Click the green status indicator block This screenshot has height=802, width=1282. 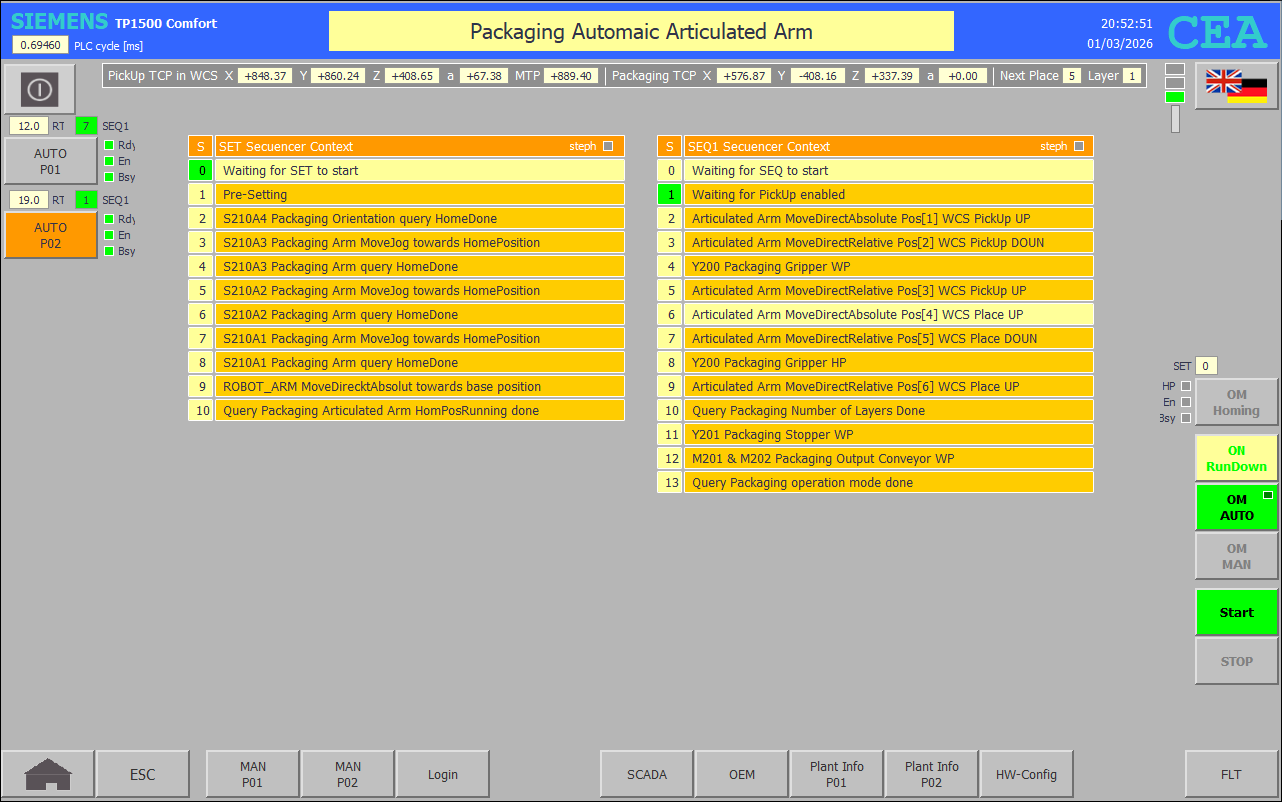[x=1175, y=97]
